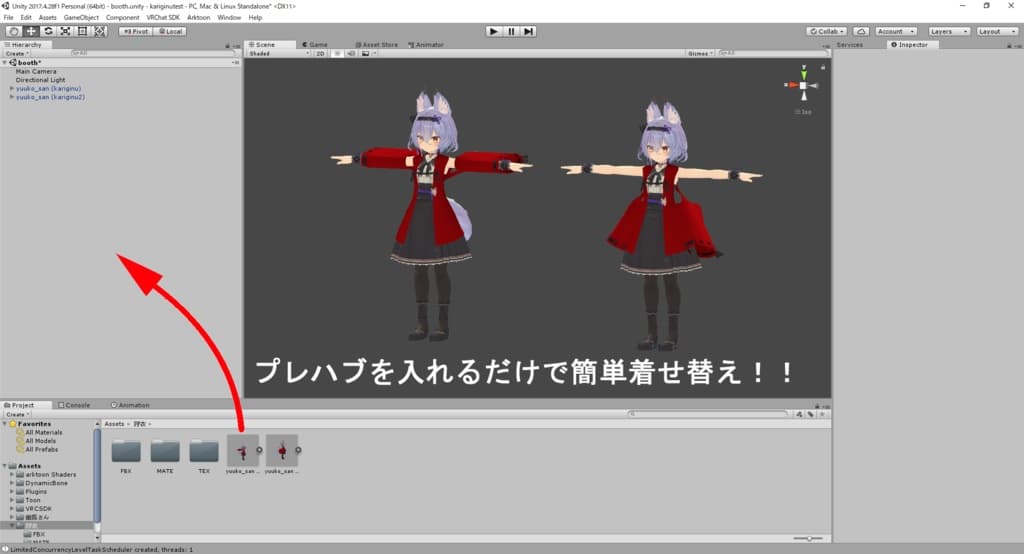Switch to the Game tab
The width and height of the screenshot is (1024, 554).
pyautogui.click(x=315, y=44)
